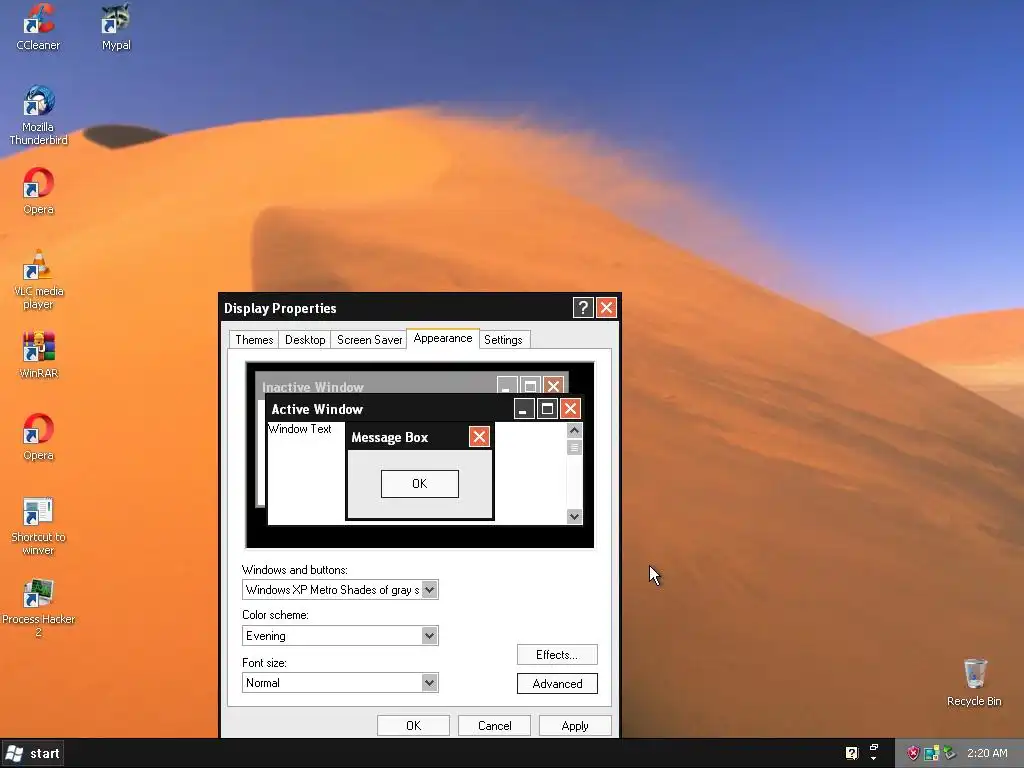This screenshot has height=768, width=1024.
Task: Select the Appearance tab
Action: [x=443, y=338]
